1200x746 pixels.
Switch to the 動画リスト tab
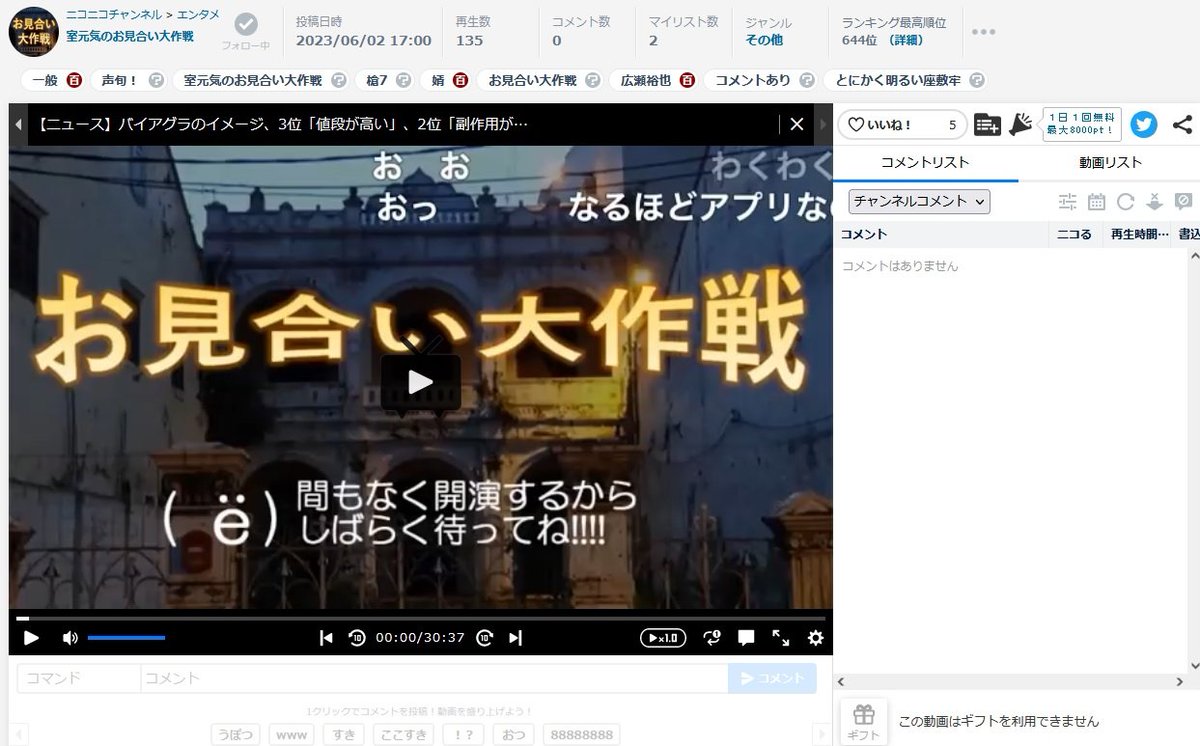click(1108, 162)
